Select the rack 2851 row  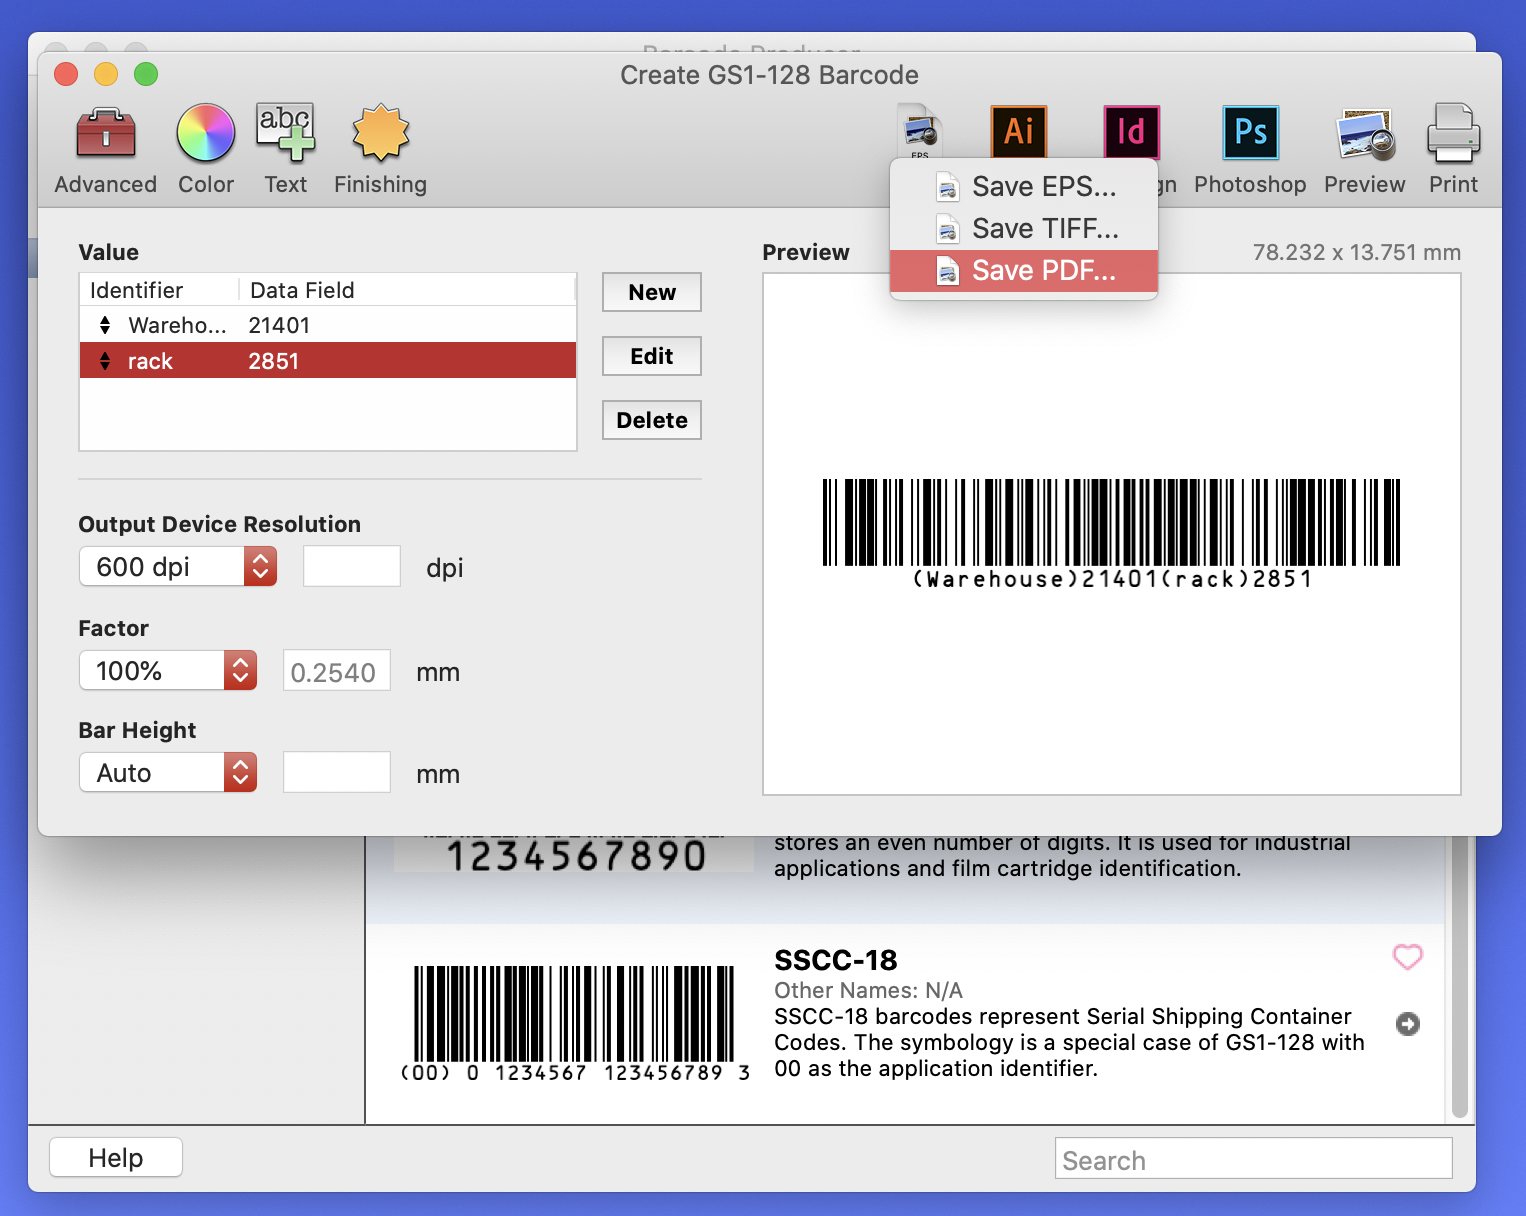click(328, 361)
